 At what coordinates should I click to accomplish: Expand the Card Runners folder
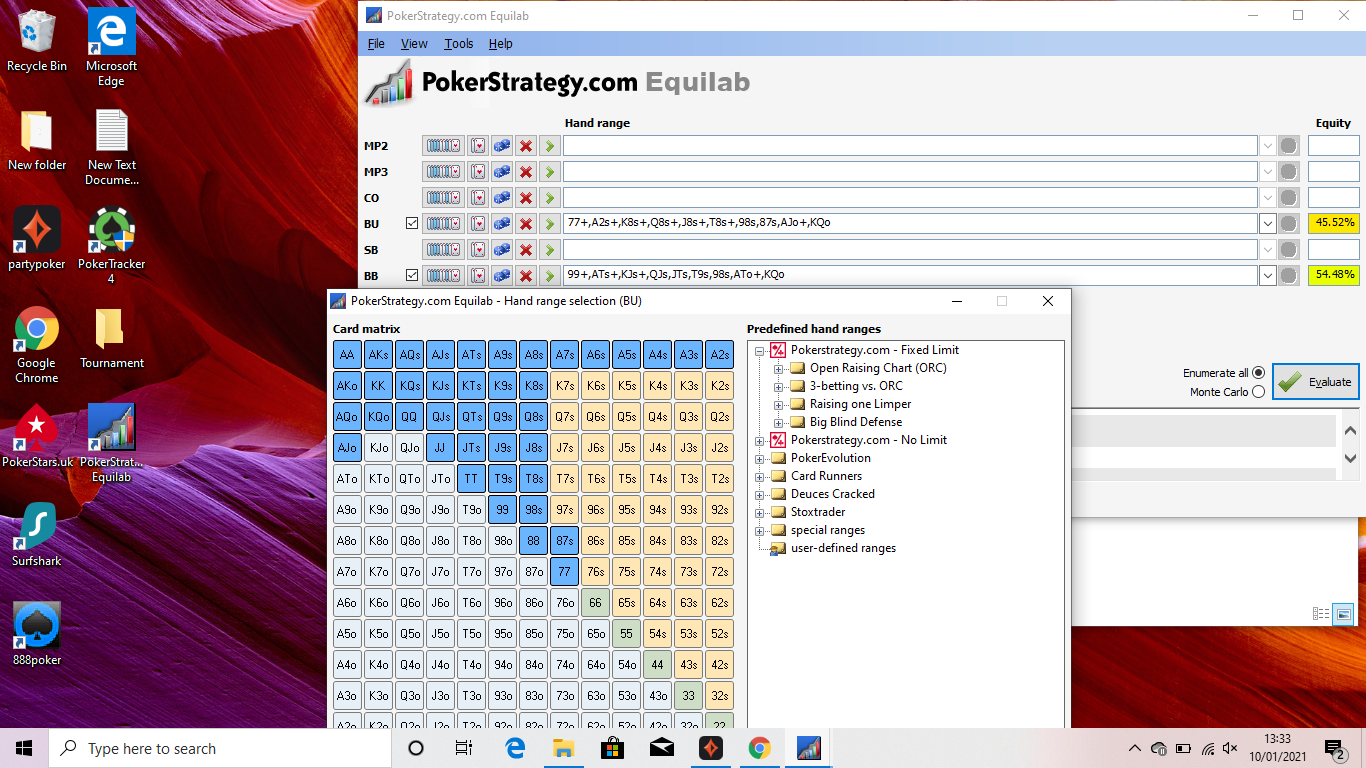pos(760,476)
